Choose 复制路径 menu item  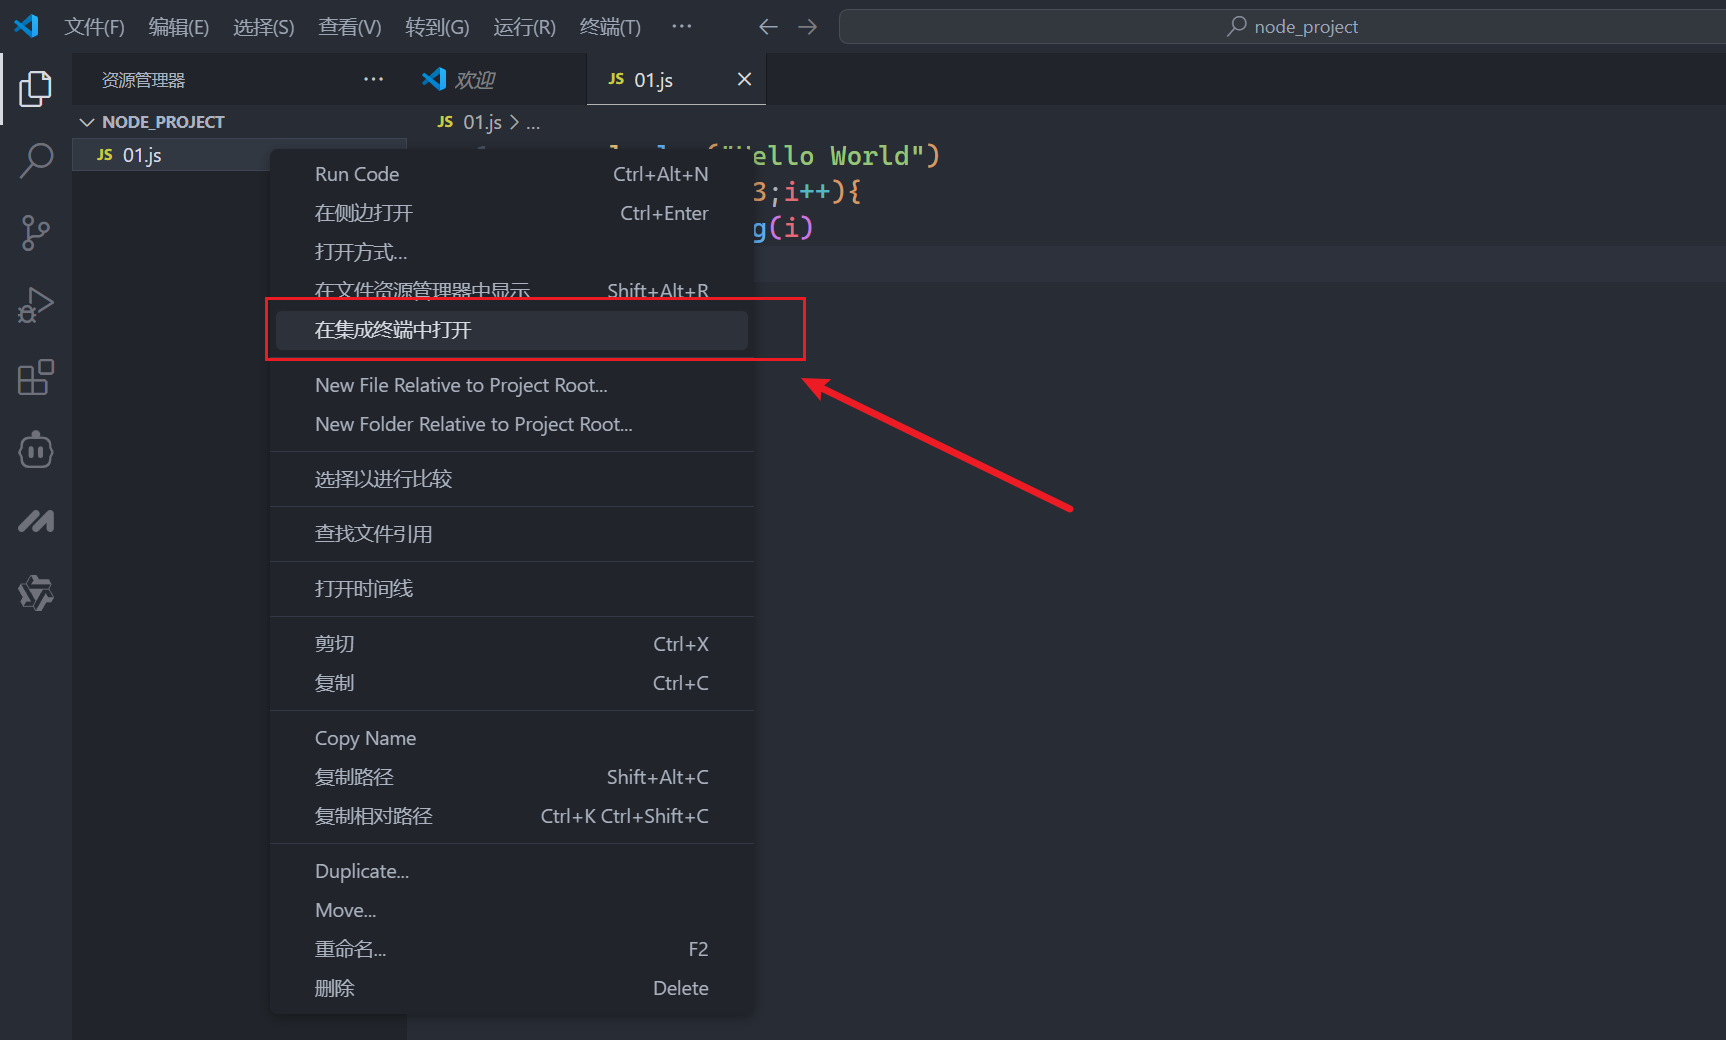(511, 777)
